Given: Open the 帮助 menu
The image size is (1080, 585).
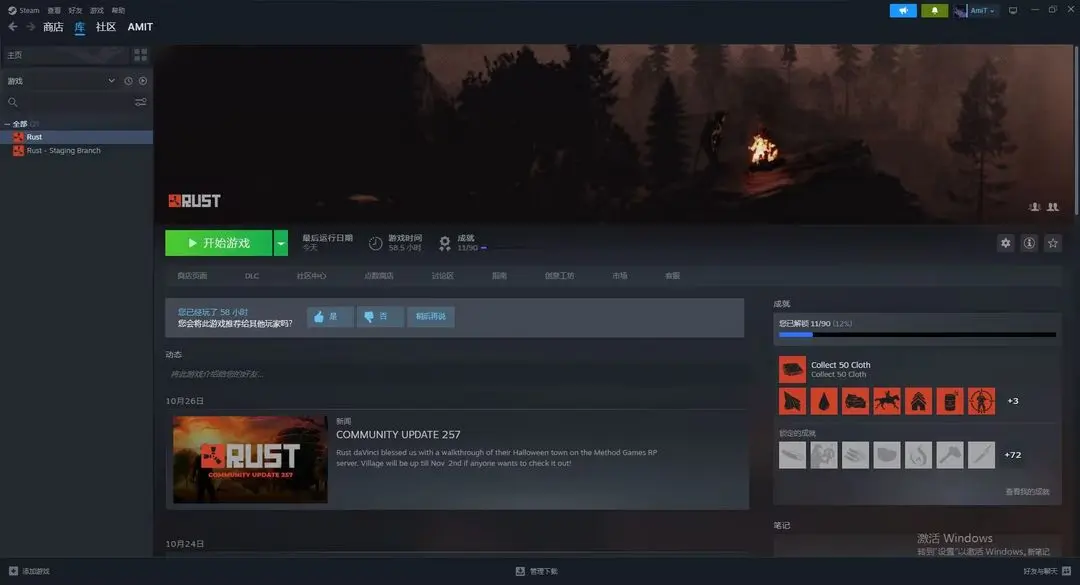Looking at the screenshot, I should [118, 10].
